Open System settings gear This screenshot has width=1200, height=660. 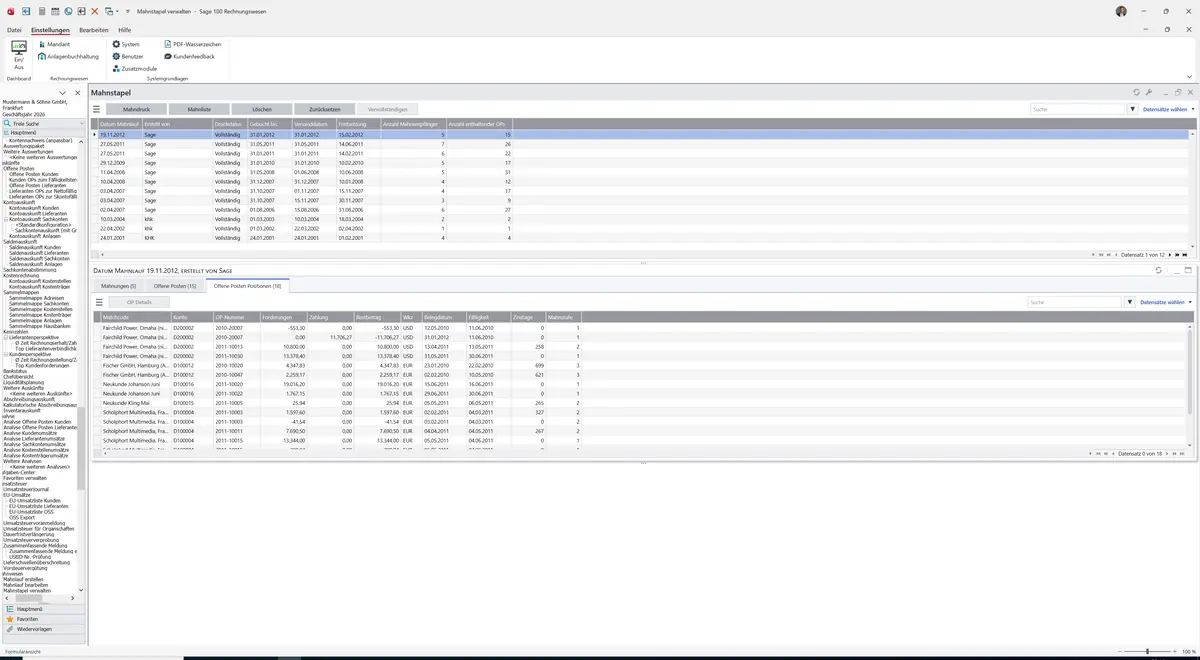click(x=126, y=44)
